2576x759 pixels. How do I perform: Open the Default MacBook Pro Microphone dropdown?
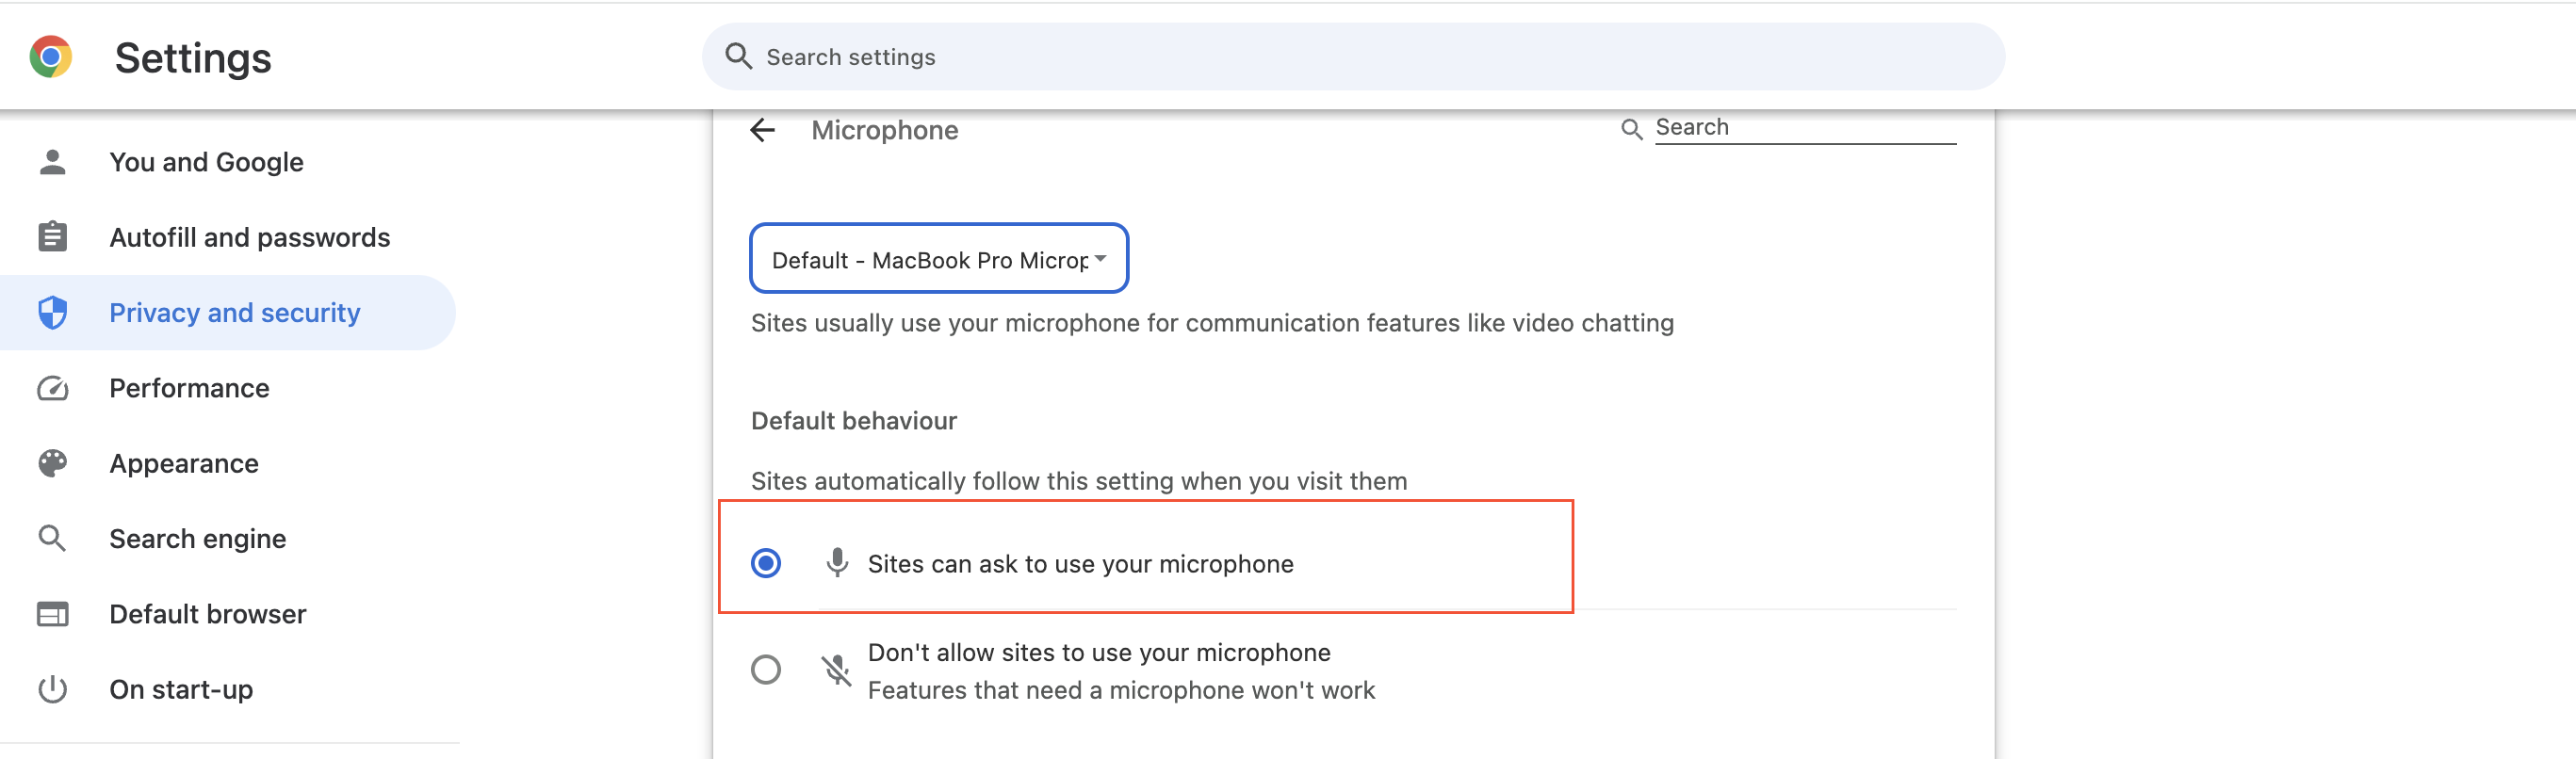pos(939,259)
